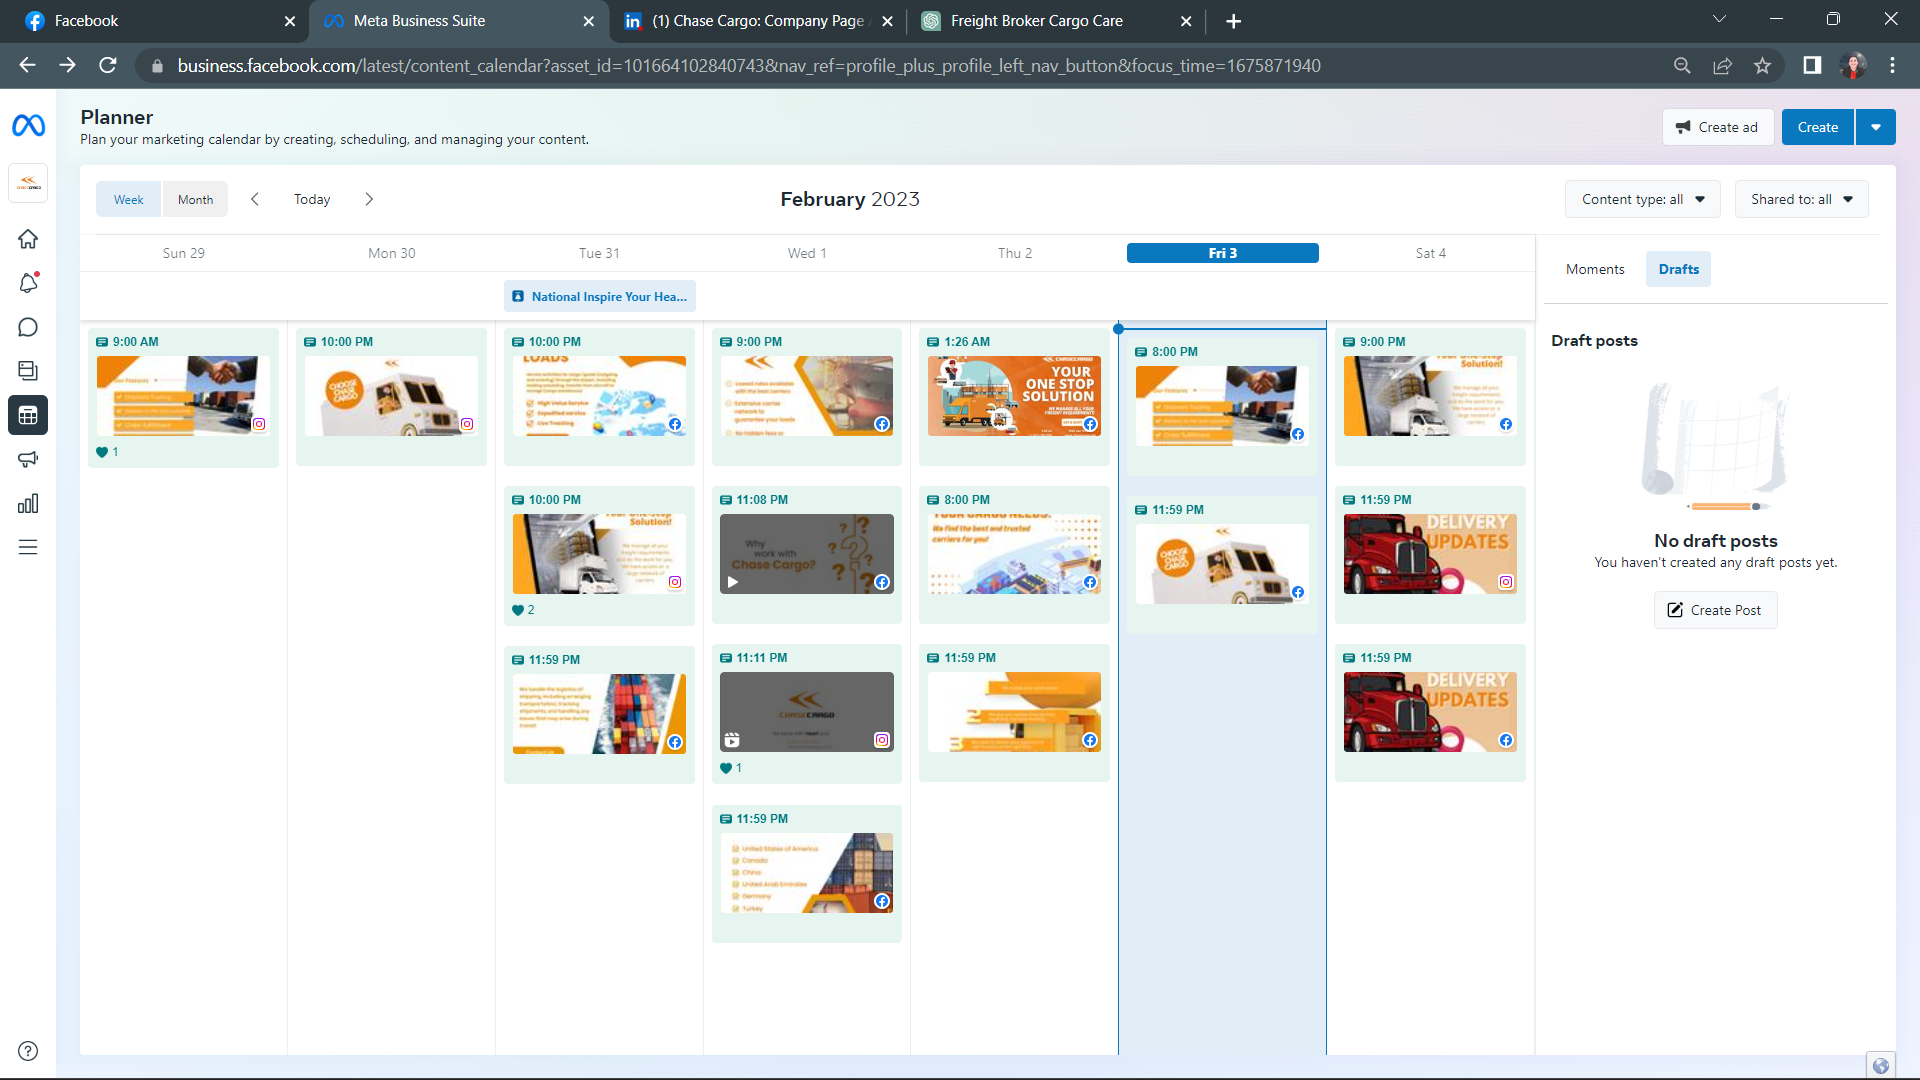Go to previous week arrow
This screenshot has width=1920, height=1080.
point(255,199)
